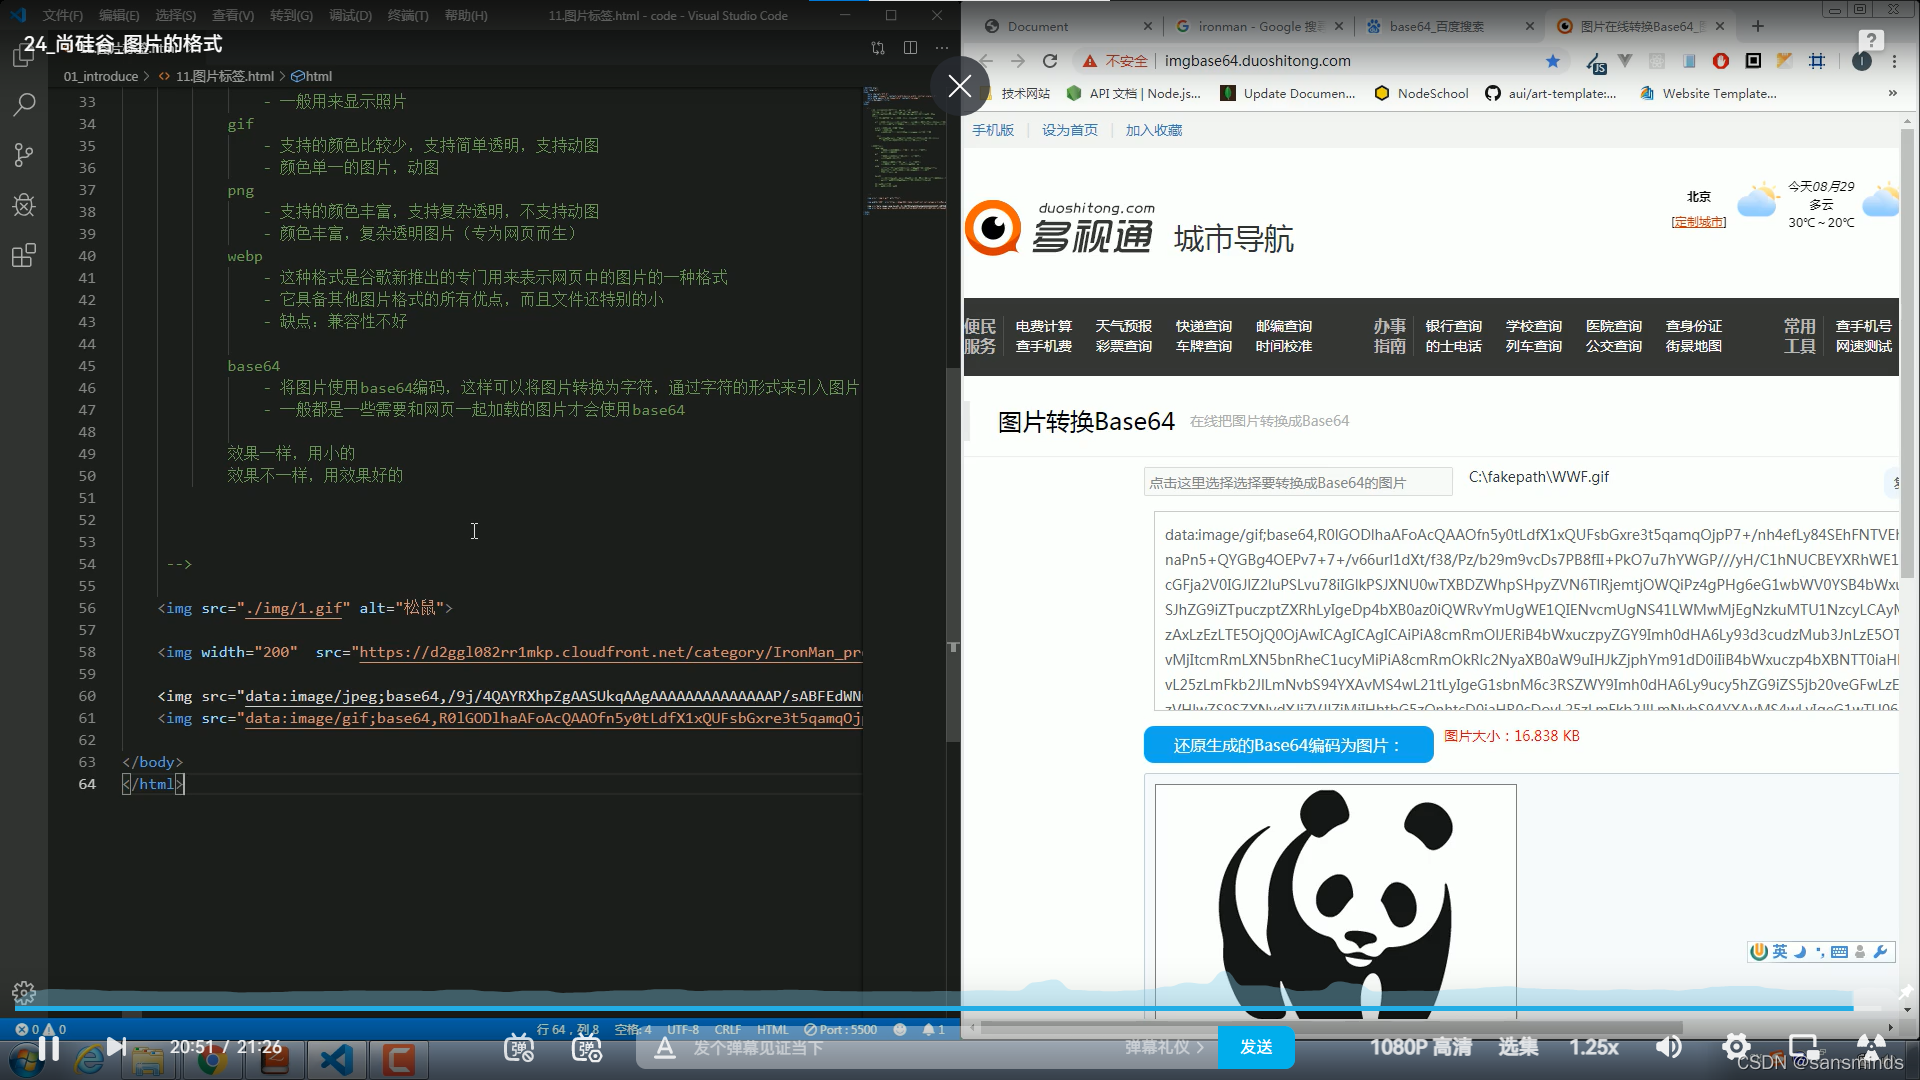Open aui/art-template bookmark
The width and height of the screenshot is (1920, 1080).
point(1551,93)
